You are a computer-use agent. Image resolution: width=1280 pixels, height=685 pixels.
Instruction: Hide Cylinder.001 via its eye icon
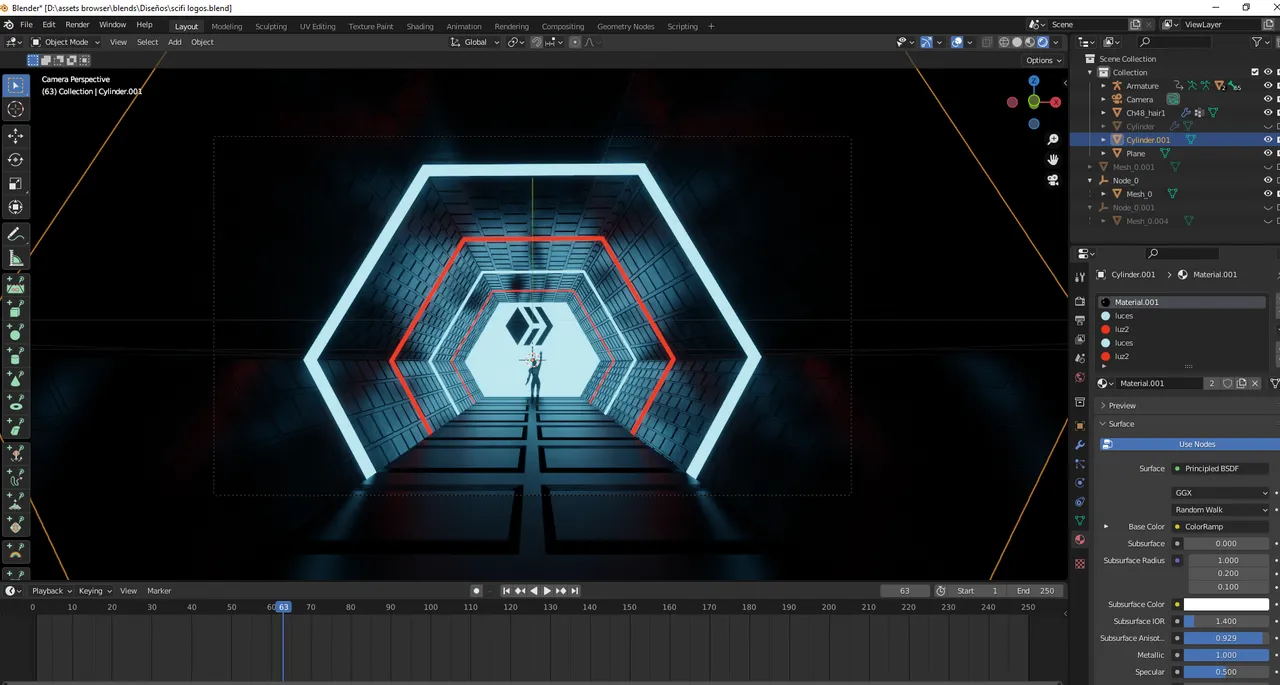point(1268,140)
